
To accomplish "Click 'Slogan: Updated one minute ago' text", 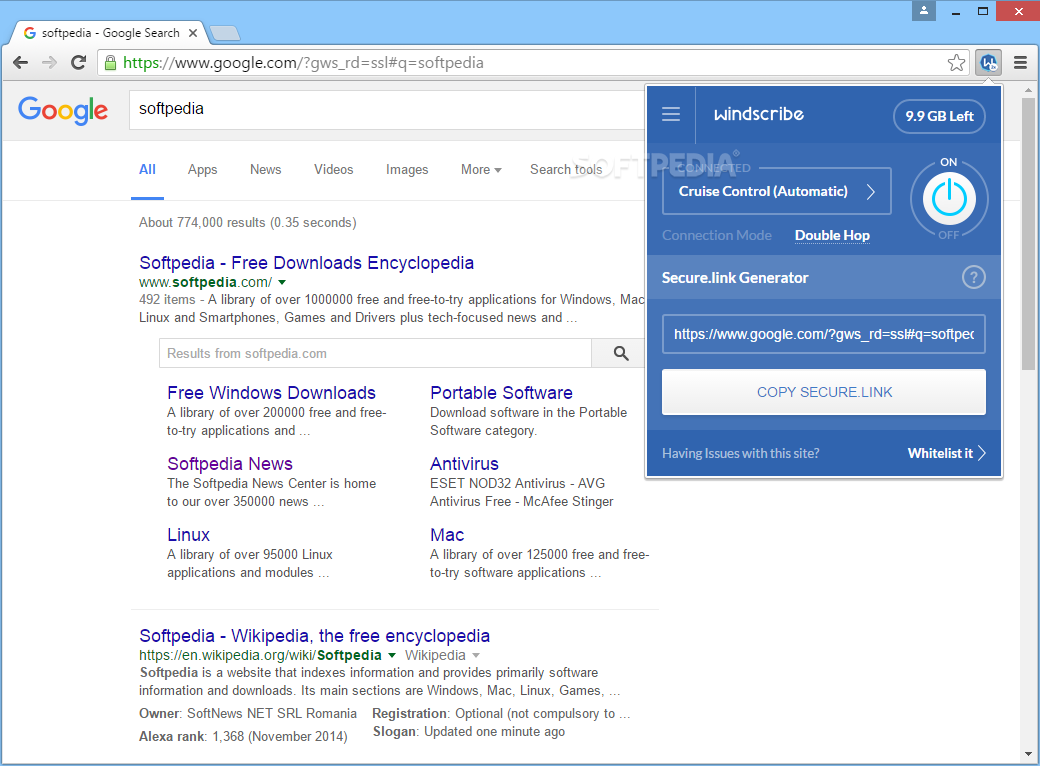I will pyautogui.click(x=468, y=732).
